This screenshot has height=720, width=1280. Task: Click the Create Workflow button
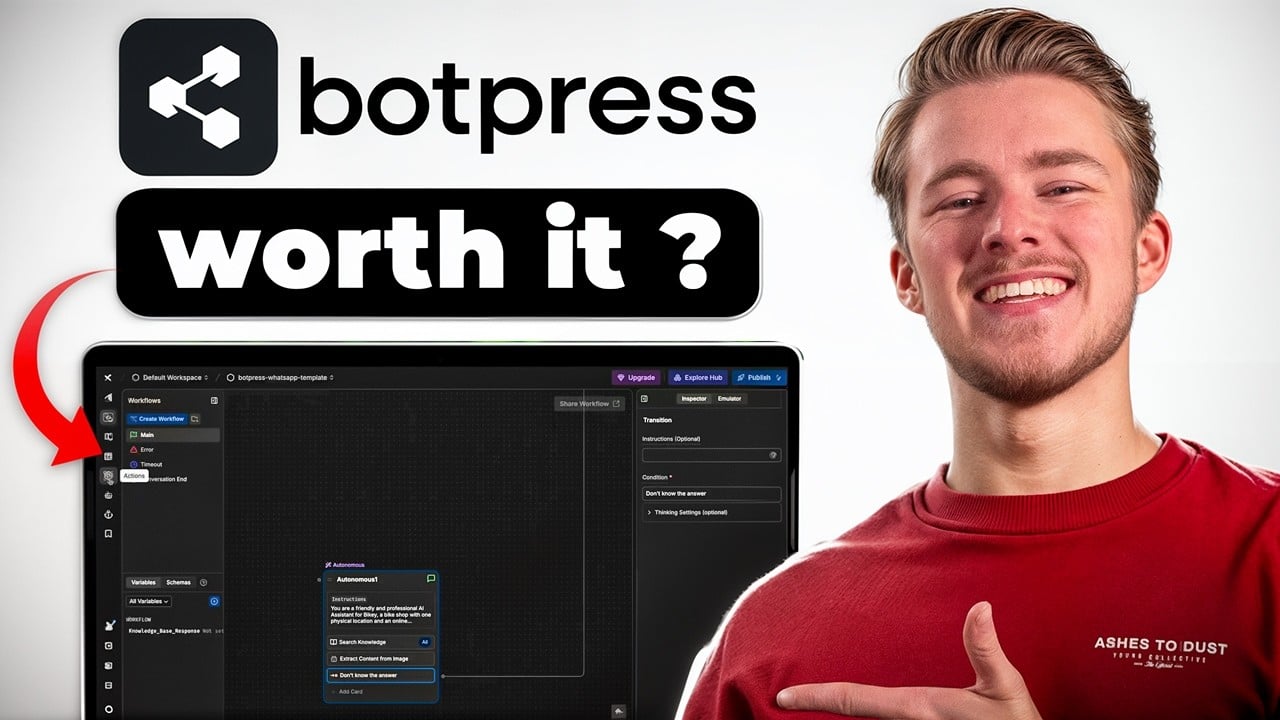[x=157, y=419]
